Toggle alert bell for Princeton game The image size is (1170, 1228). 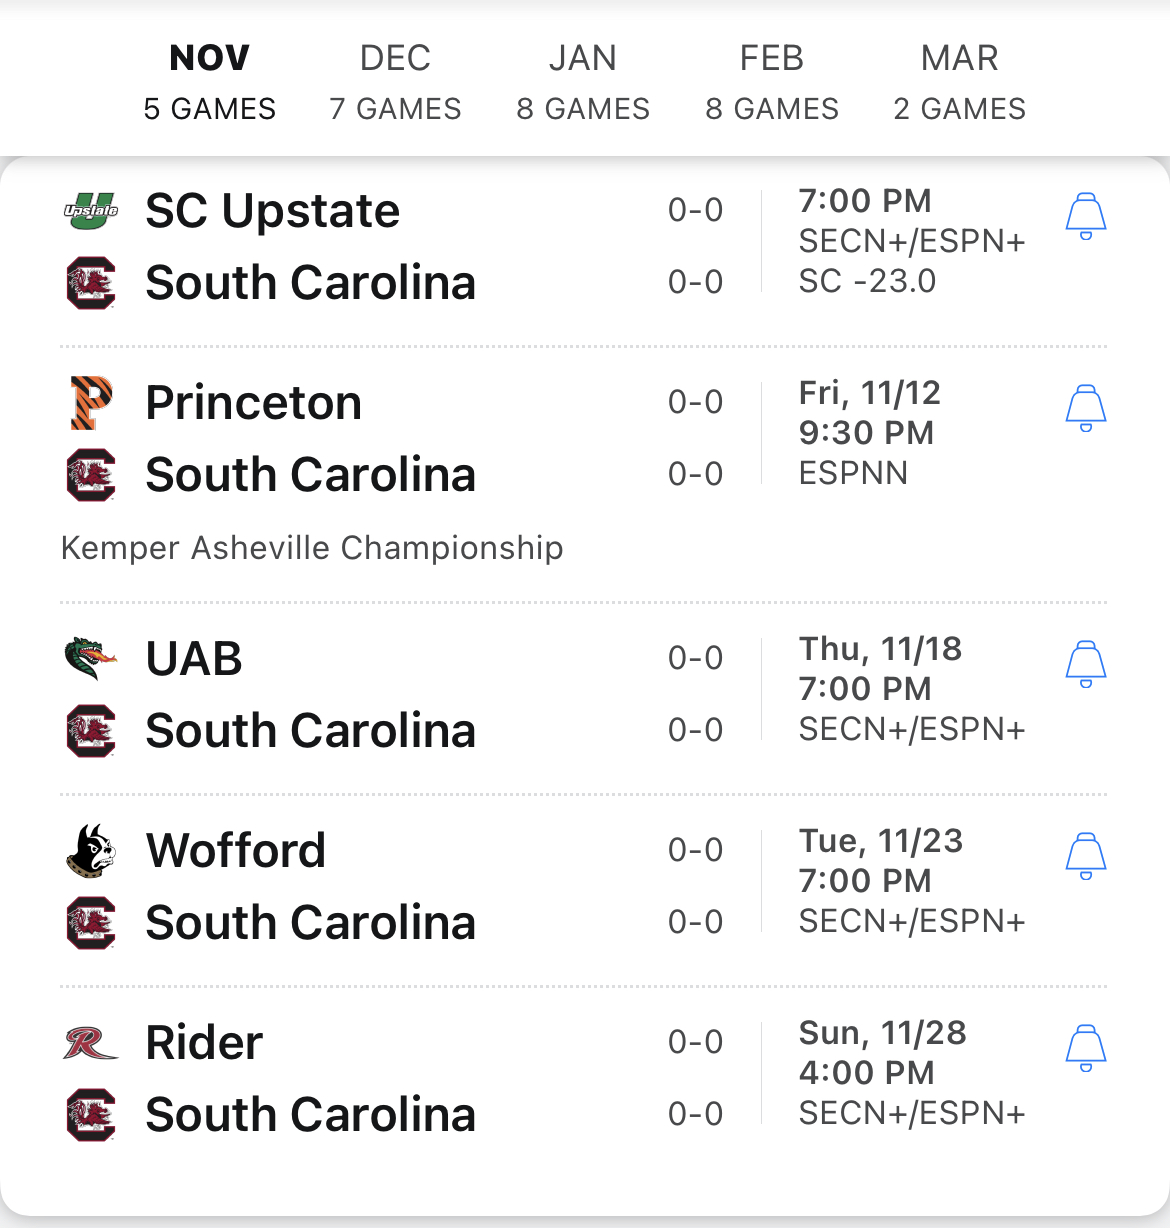1085,408
